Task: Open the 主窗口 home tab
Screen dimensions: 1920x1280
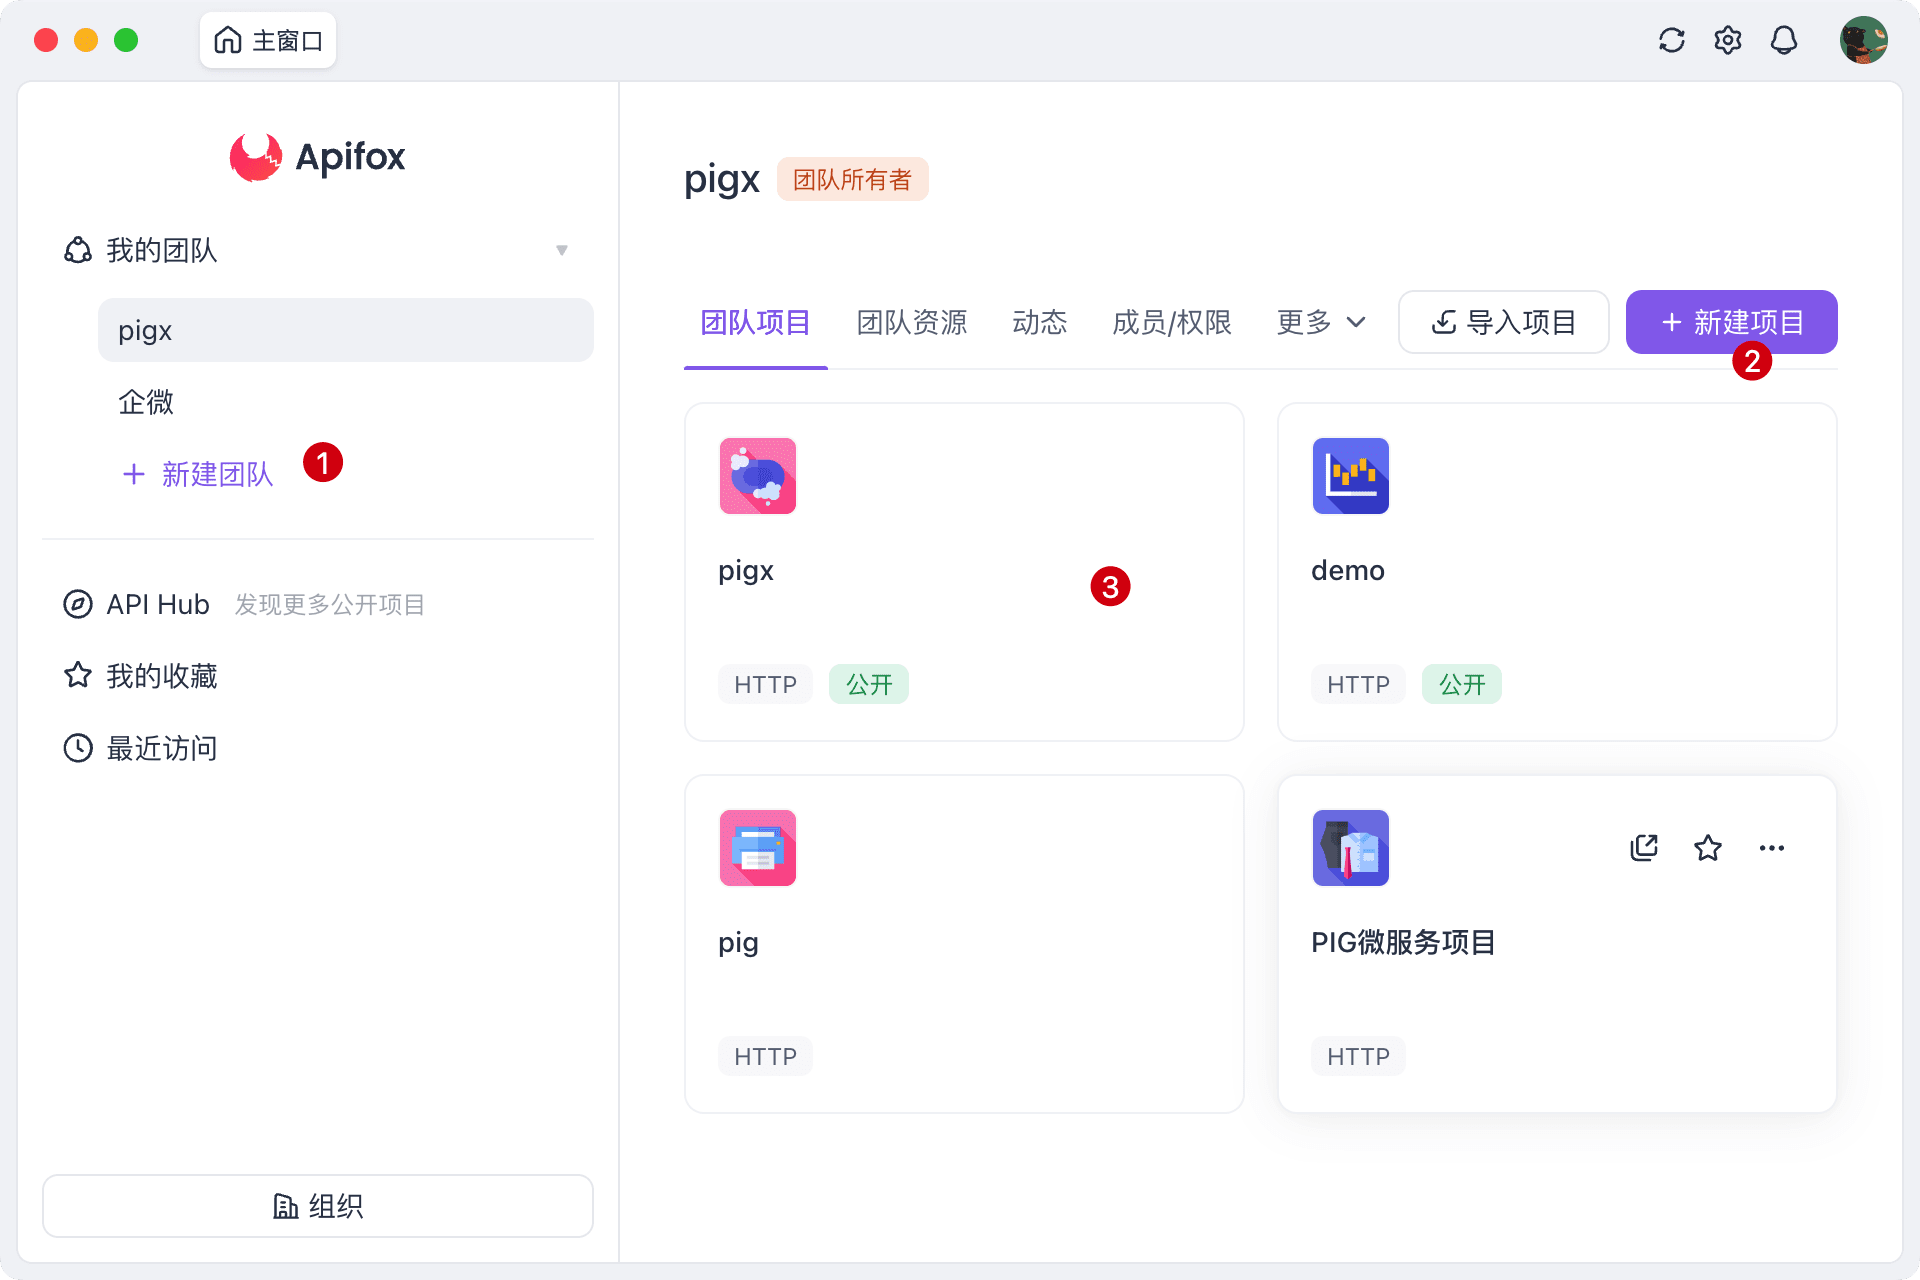Action: point(268,40)
